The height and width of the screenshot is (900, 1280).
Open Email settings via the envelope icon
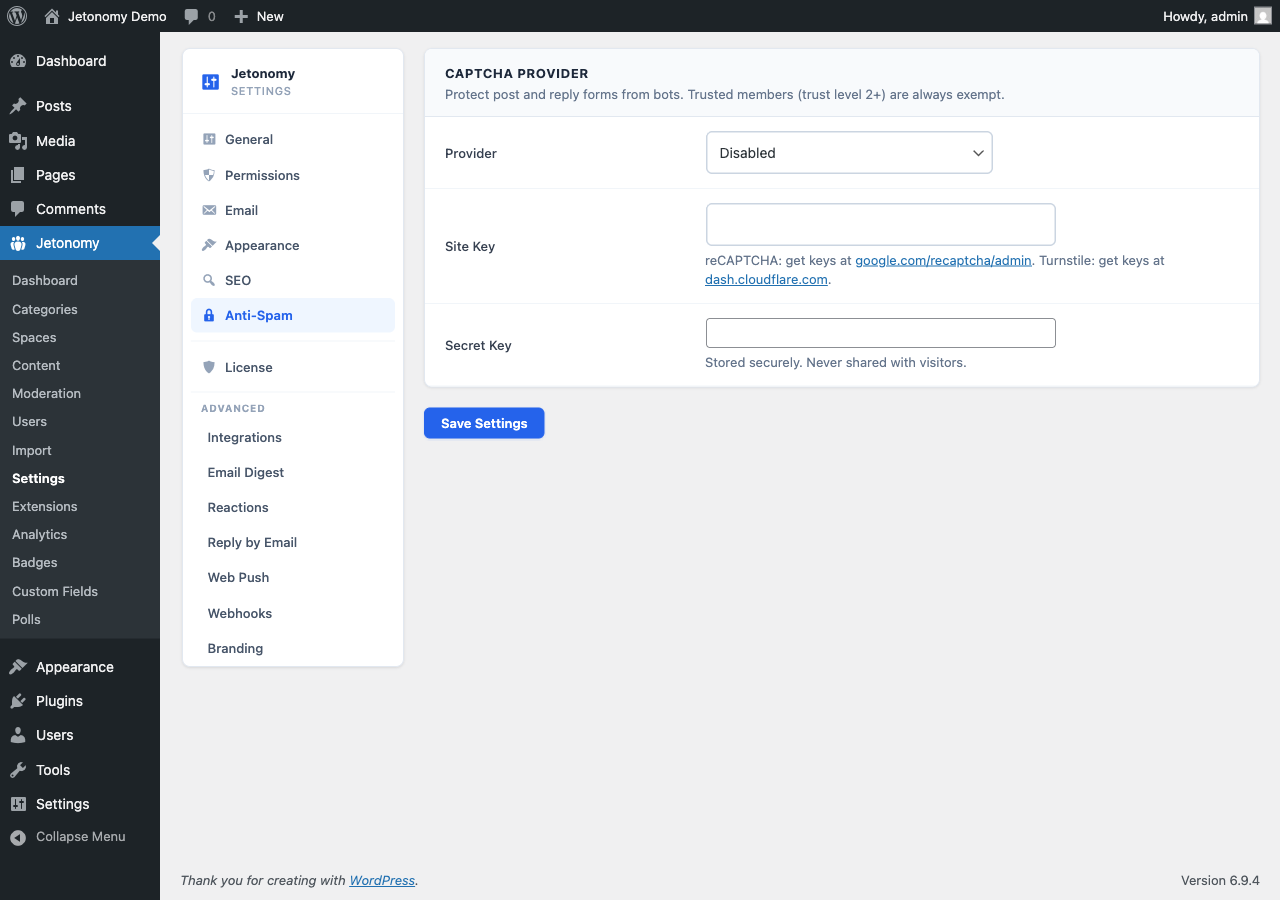pos(210,210)
